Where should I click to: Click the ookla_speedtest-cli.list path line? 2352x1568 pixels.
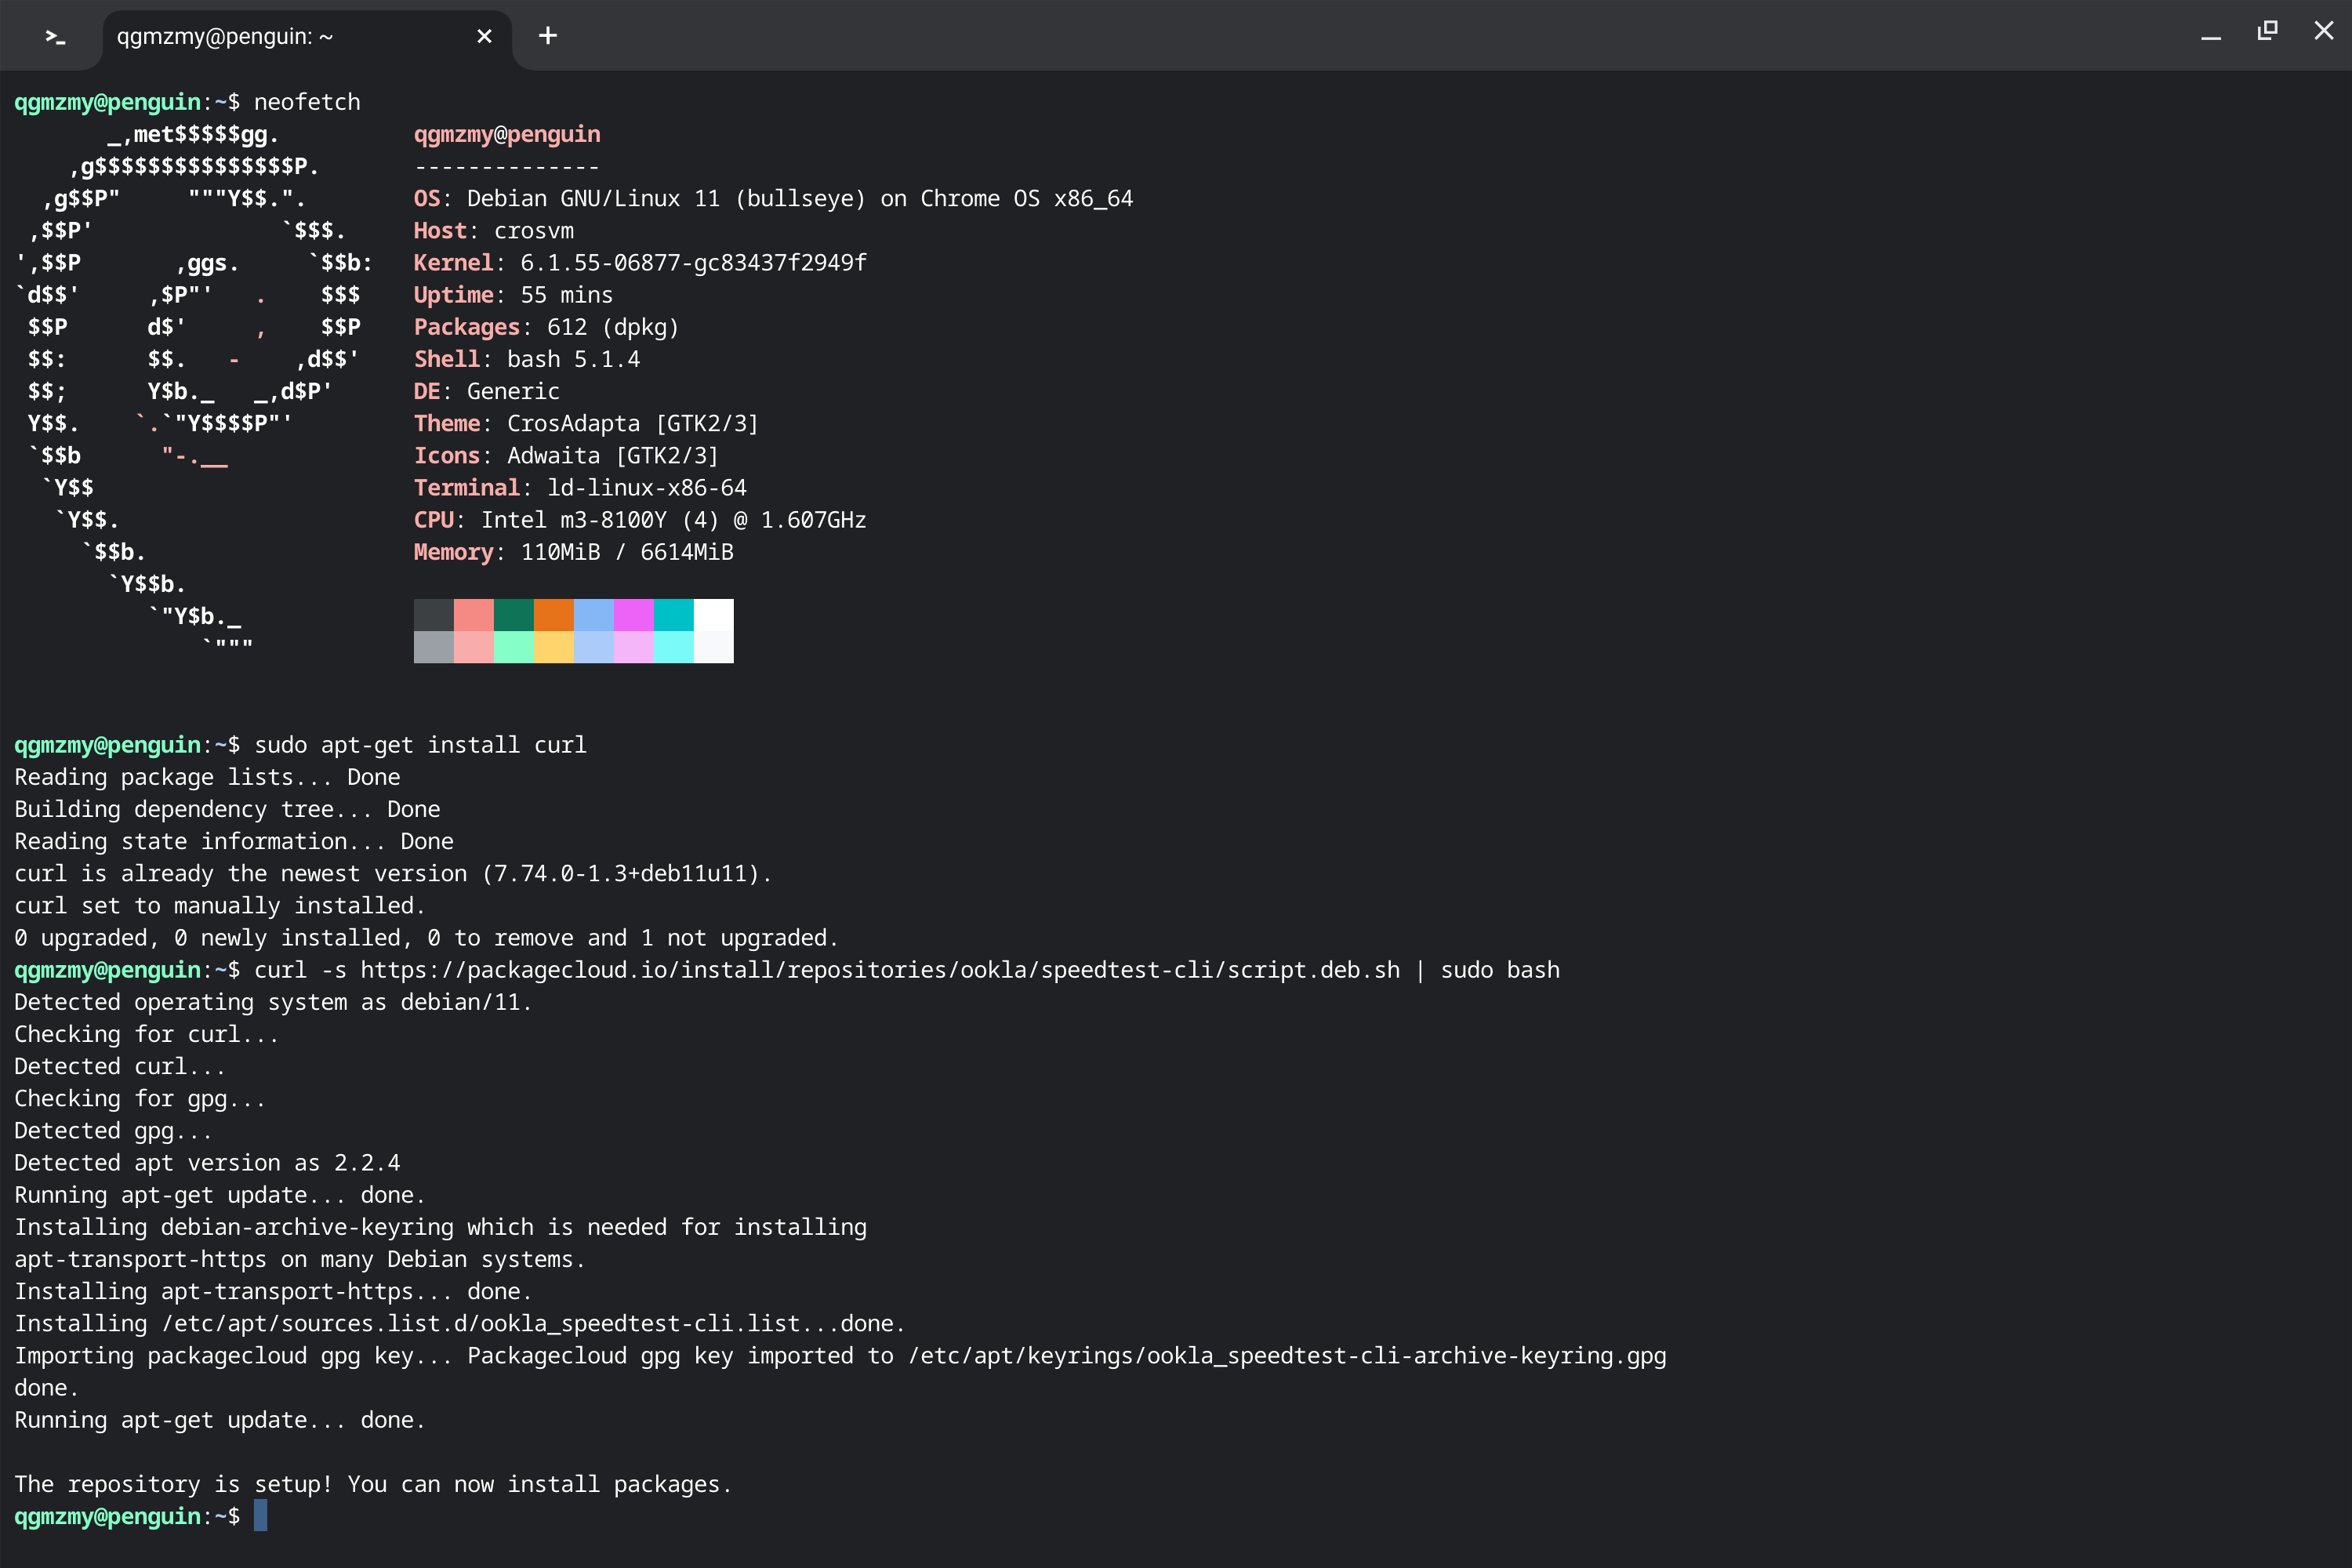coord(460,1323)
